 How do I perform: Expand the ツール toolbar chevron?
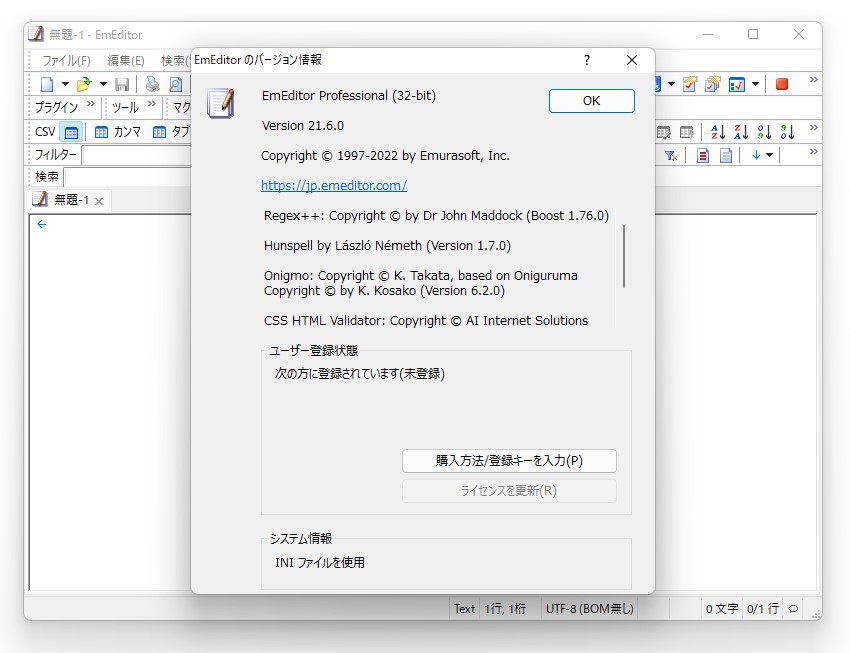pyautogui.click(x=150, y=103)
